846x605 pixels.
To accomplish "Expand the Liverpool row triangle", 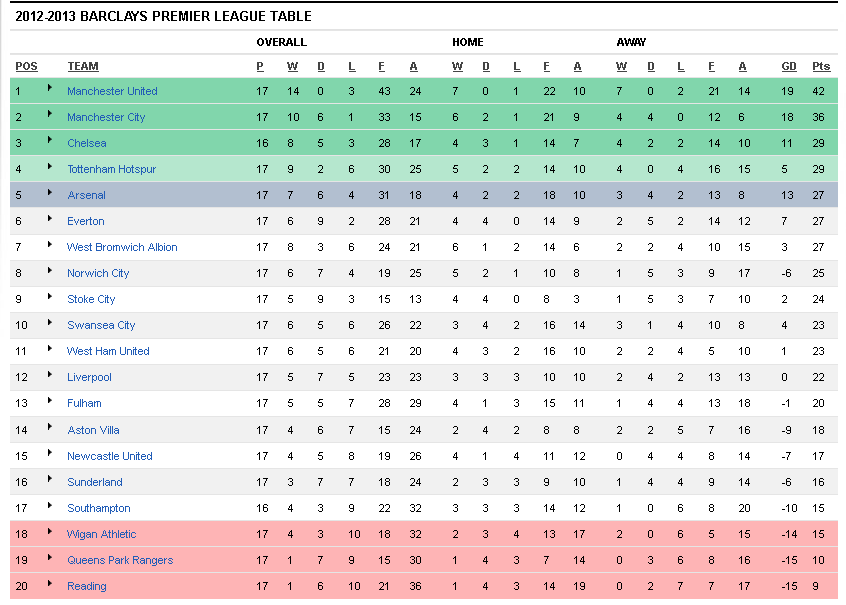I will [50, 374].
